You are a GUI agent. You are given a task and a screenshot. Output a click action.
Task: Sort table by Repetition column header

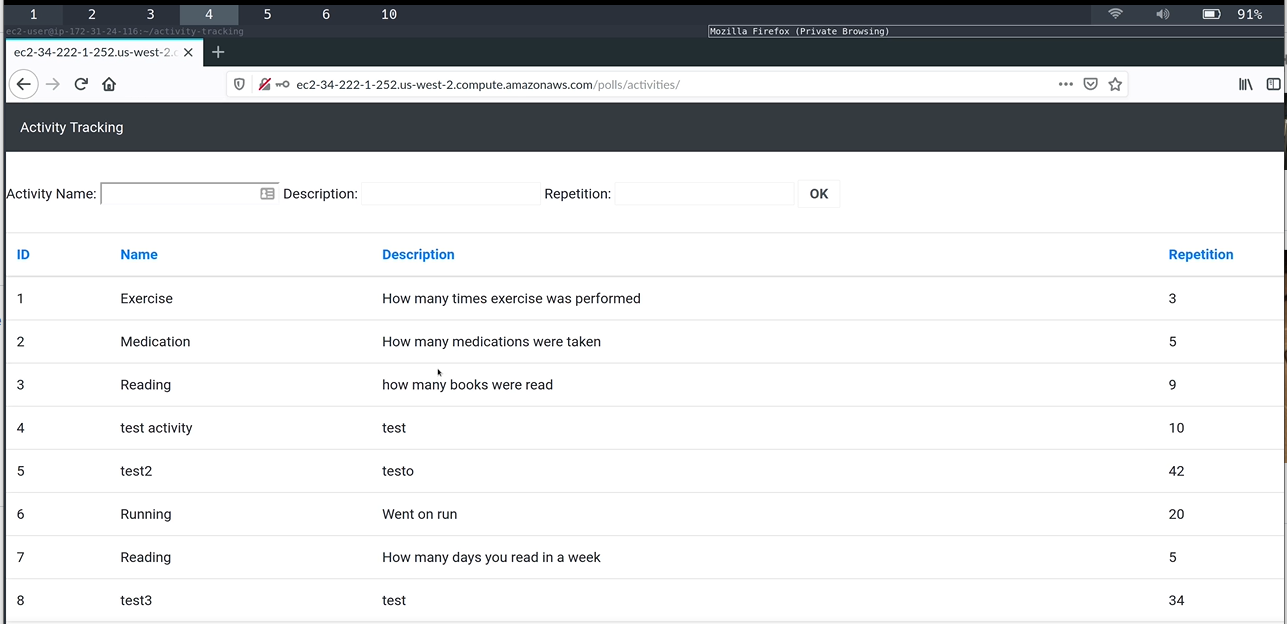[x=1200, y=255]
